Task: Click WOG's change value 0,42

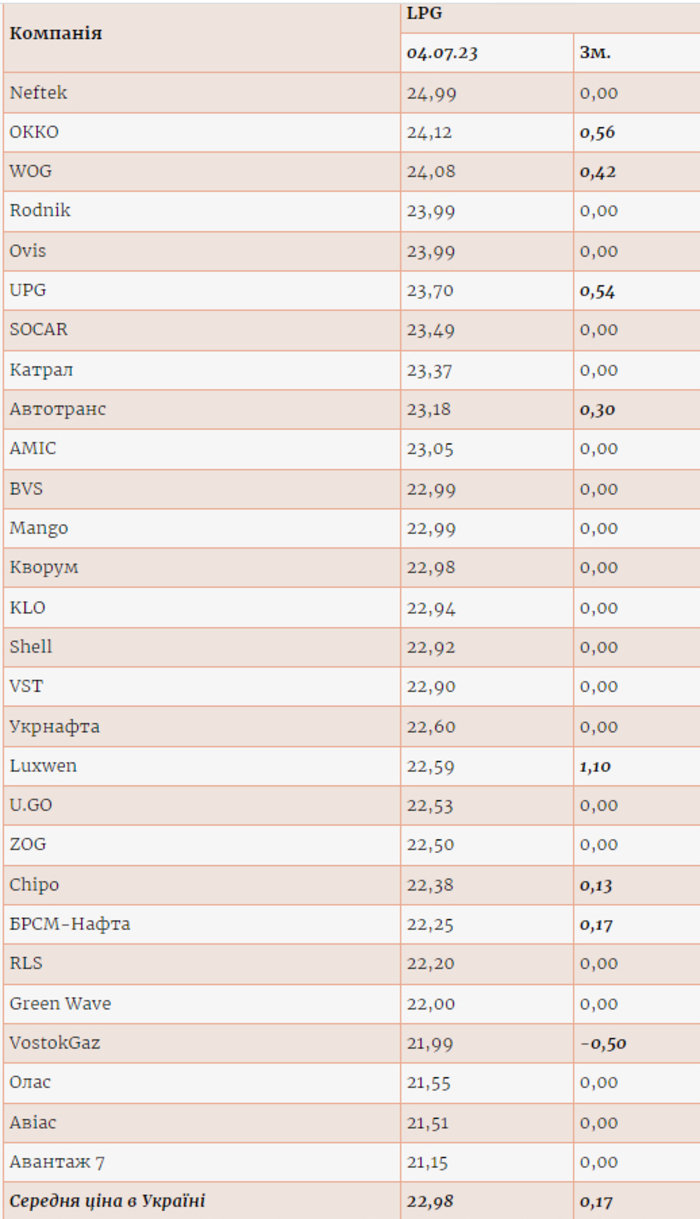Action: [x=598, y=172]
